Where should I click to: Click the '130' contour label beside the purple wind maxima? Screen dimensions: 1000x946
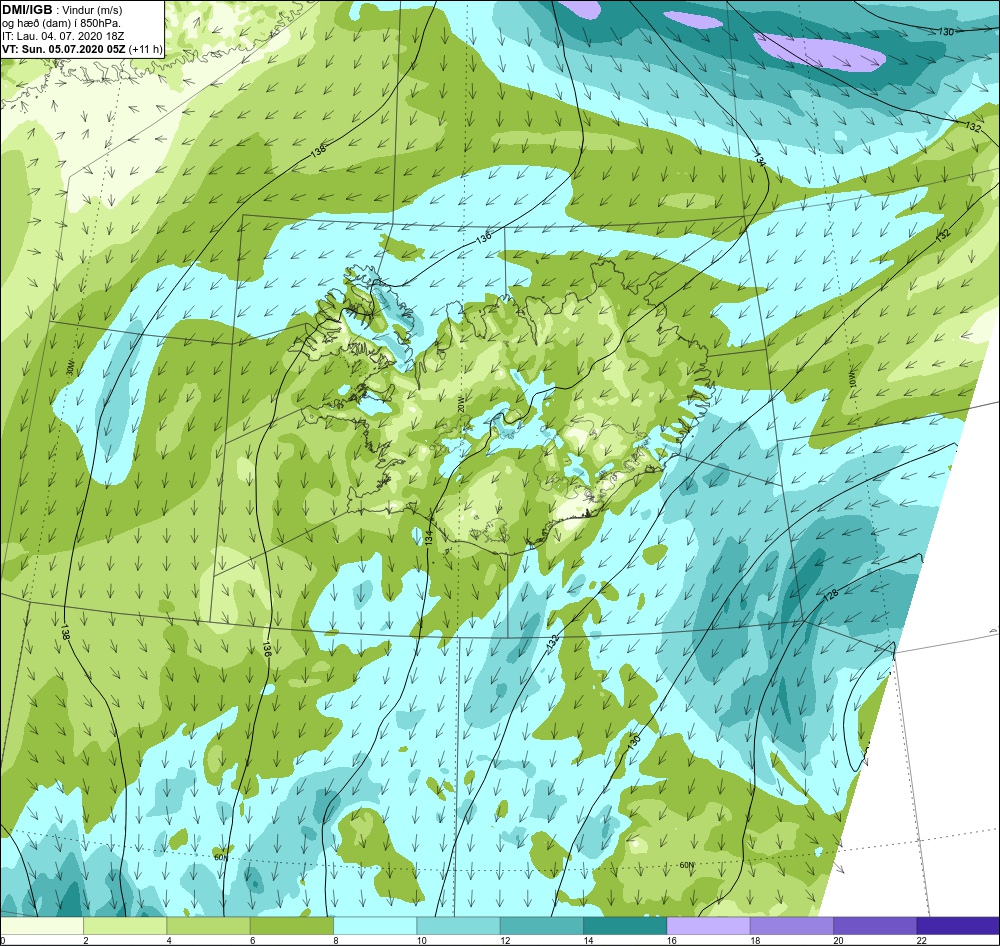point(946,32)
